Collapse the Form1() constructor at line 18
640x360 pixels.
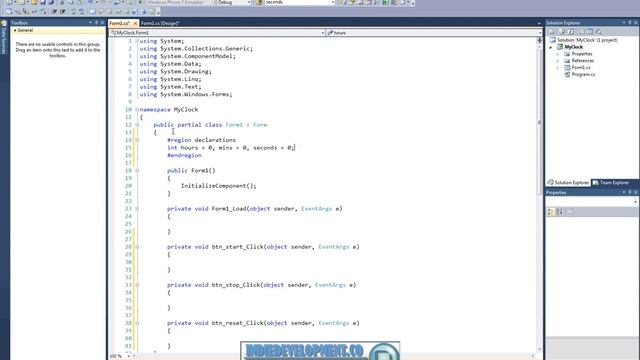point(137,171)
